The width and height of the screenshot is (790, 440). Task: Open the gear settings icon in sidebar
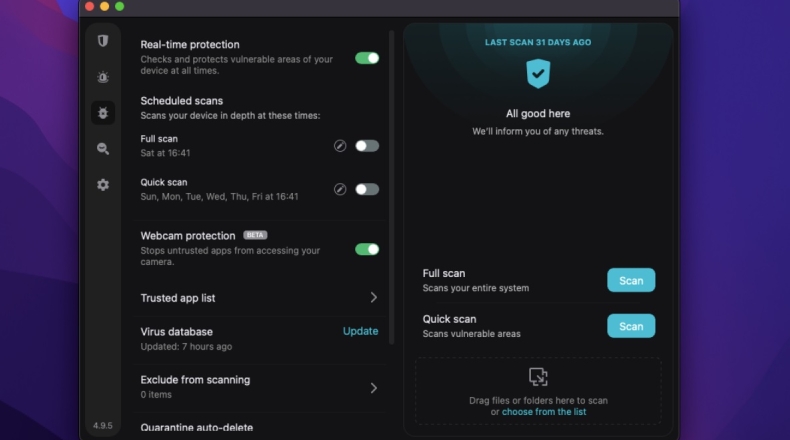tap(102, 184)
